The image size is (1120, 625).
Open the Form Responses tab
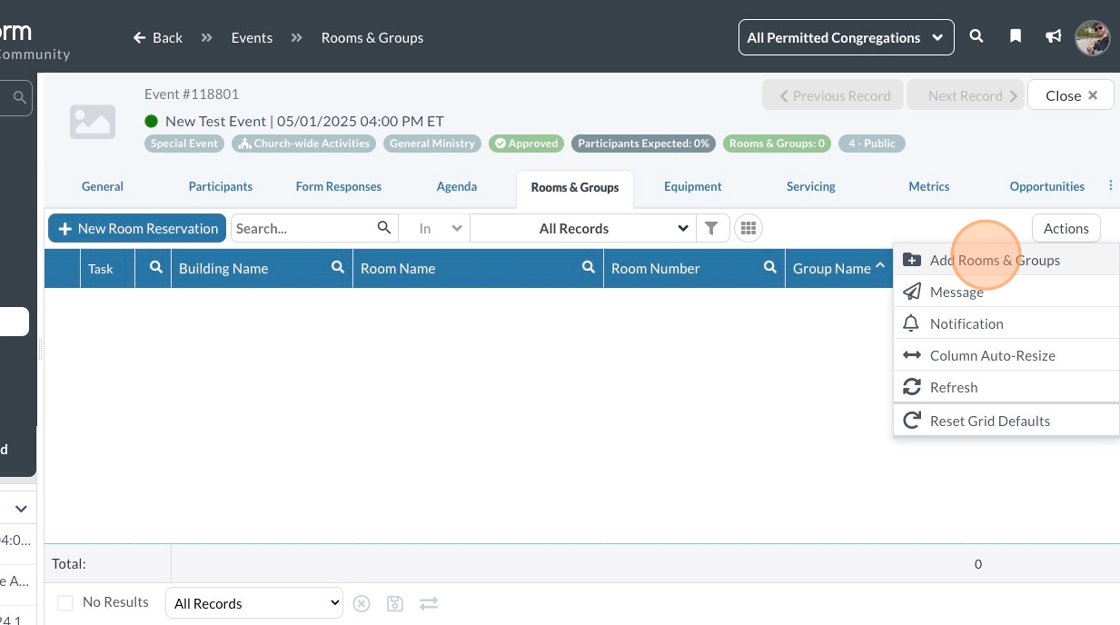(339, 186)
